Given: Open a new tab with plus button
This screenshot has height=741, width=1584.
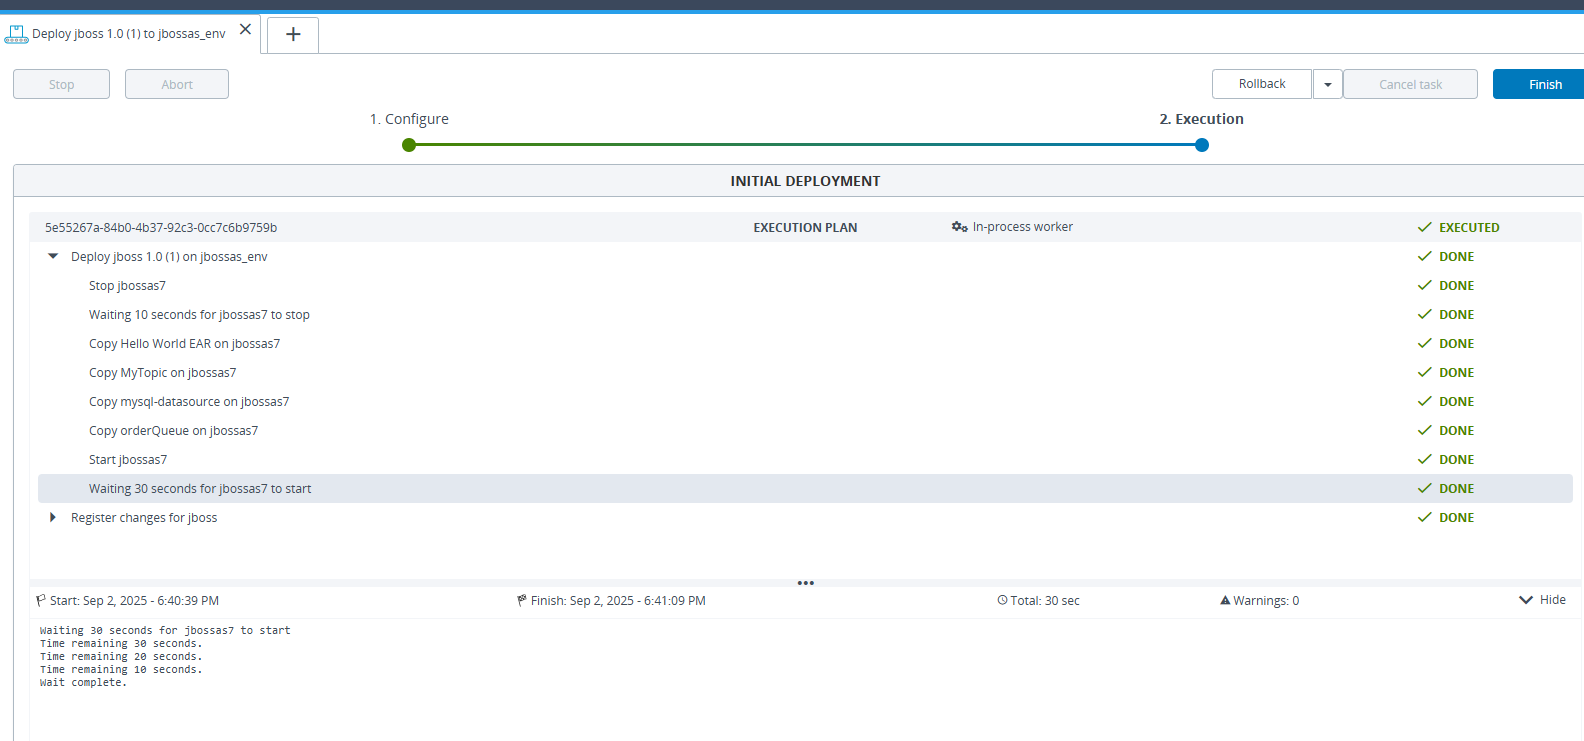Looking at the screenshot, I should point(293,35).
